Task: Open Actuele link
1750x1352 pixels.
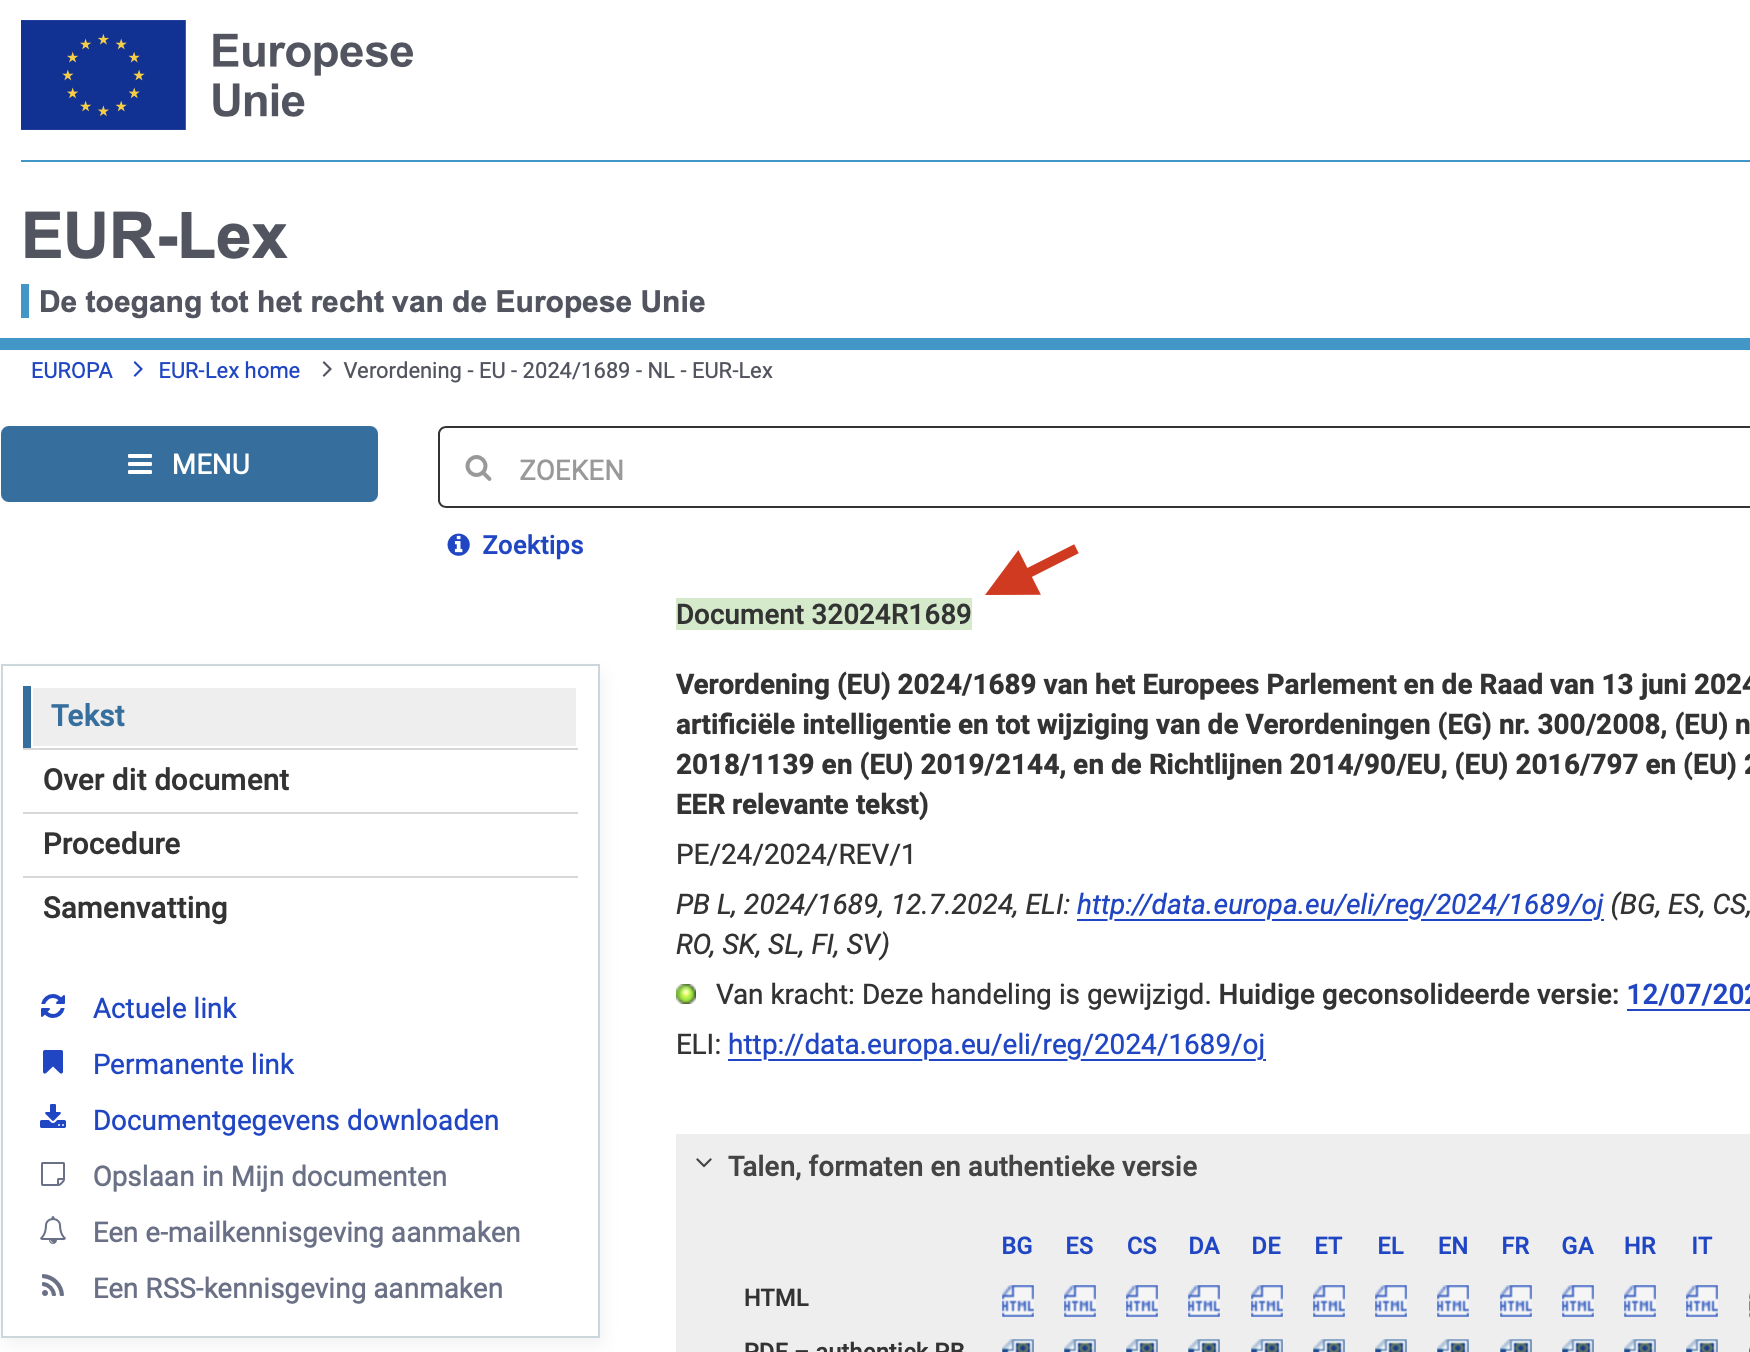Action: pyautogui.click(x=165, y=1008)
